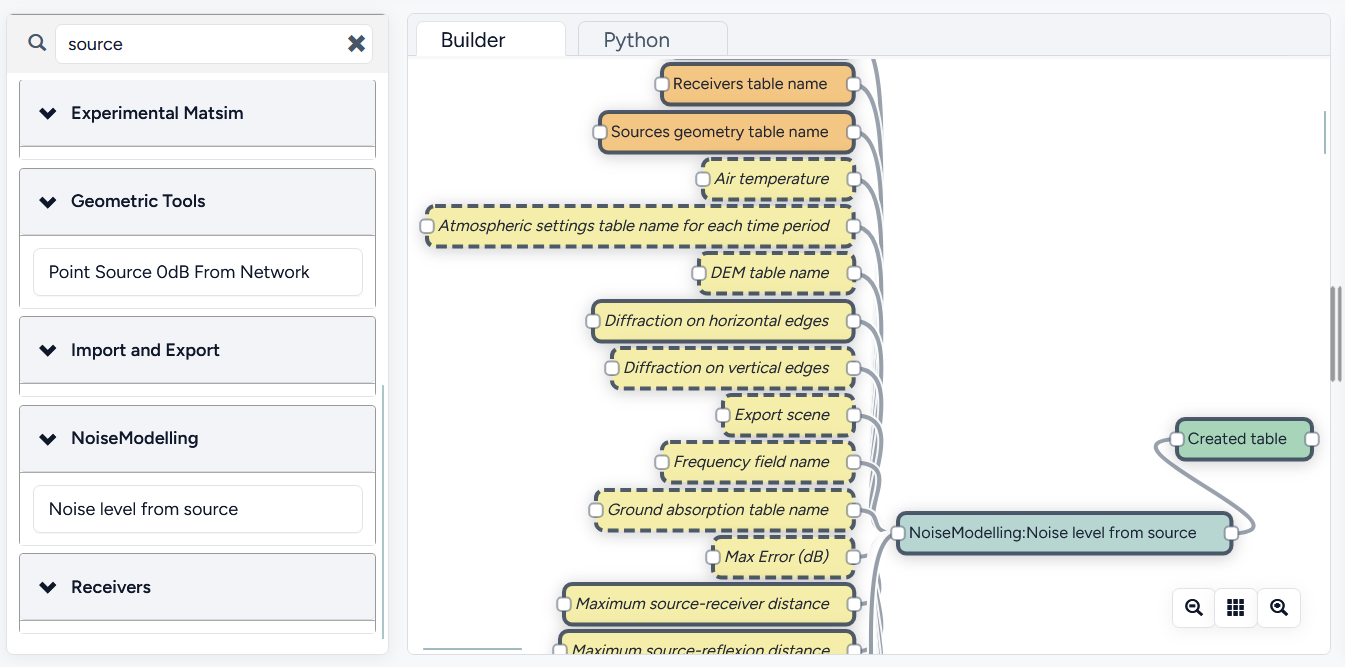Click input port of Ground absorption table name
The image size is (1345, 667).
click(x=596, y=511)
